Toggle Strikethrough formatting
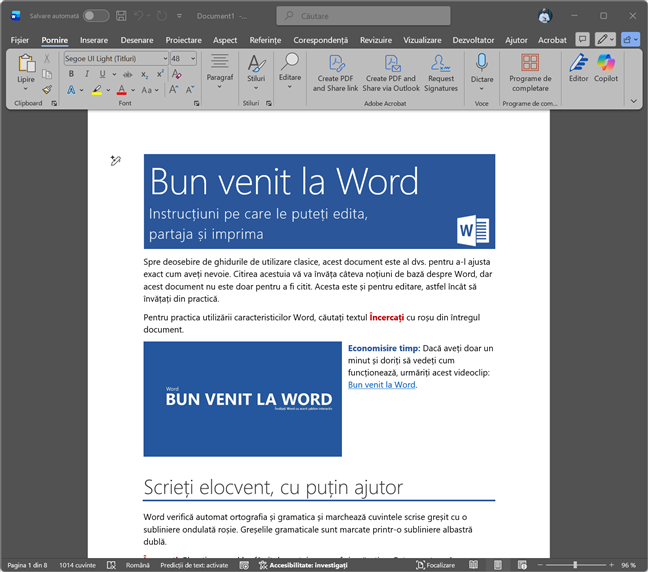648x572 pixels. click(128, 74)
